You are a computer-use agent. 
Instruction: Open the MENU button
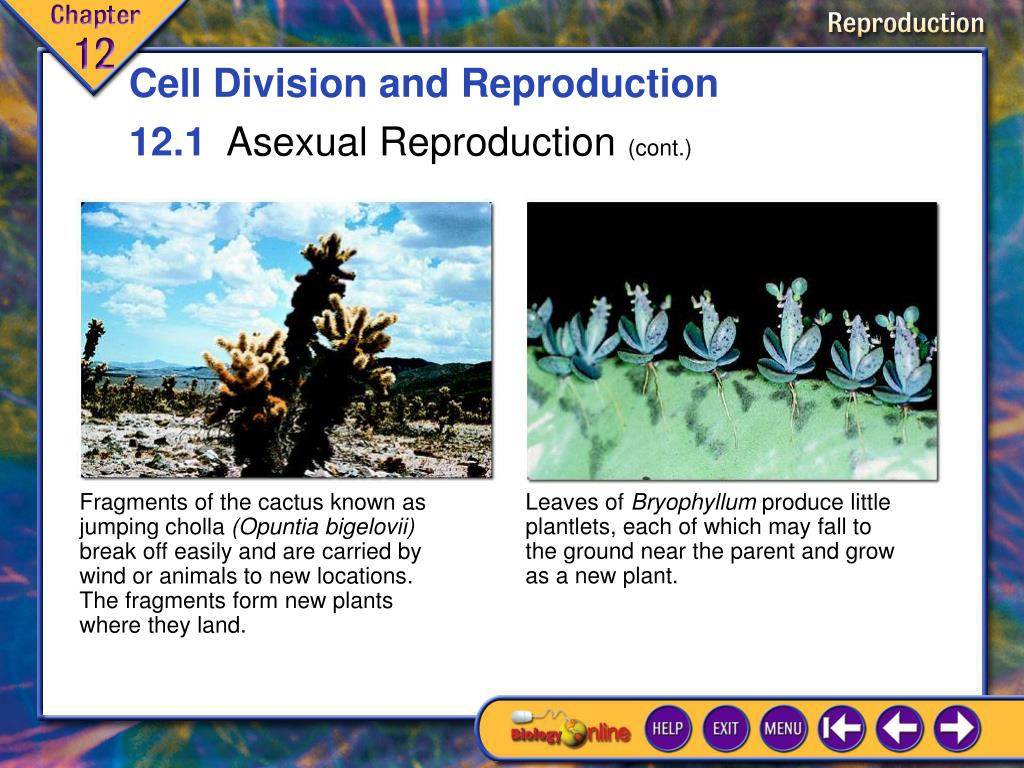(783, 728)
